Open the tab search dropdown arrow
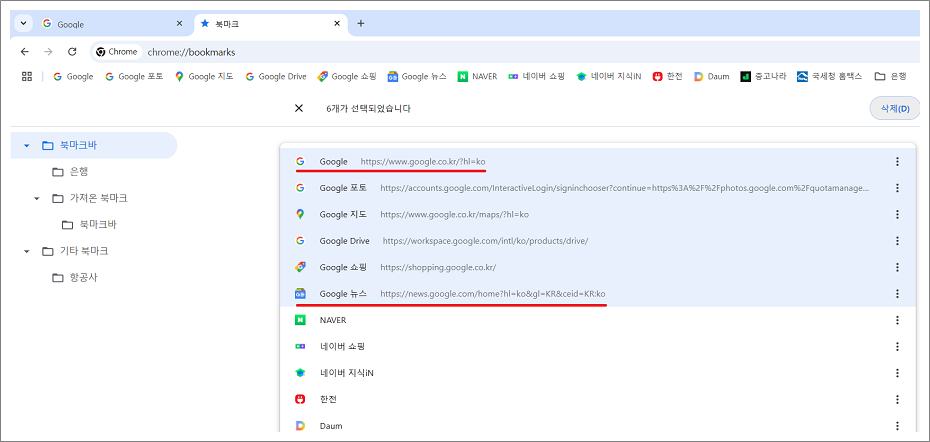 23,24
